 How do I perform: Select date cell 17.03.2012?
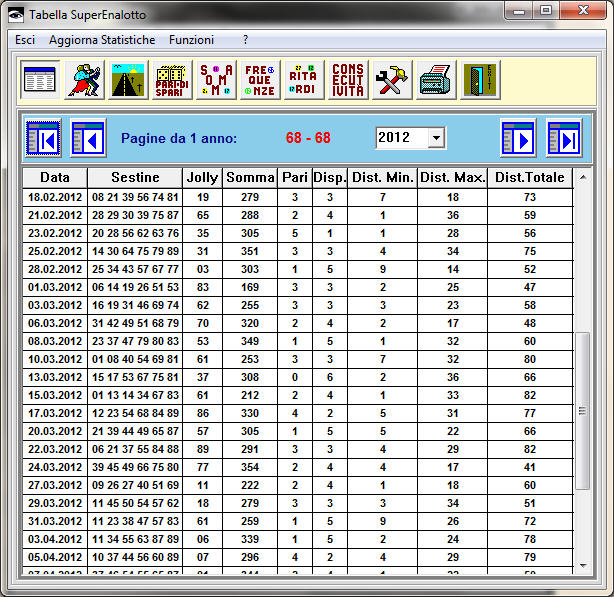[x=55, y=413]
